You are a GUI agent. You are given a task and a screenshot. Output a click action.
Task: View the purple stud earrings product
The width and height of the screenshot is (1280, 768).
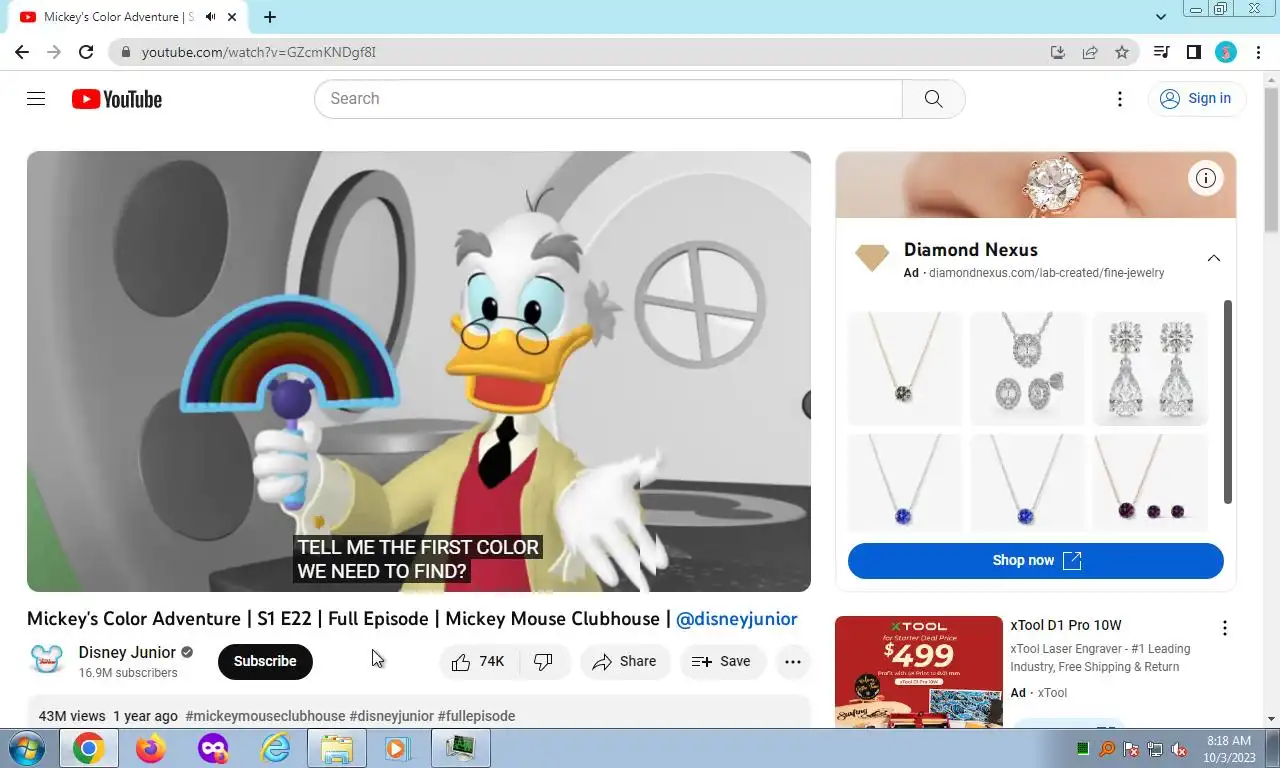point(1150,482)
